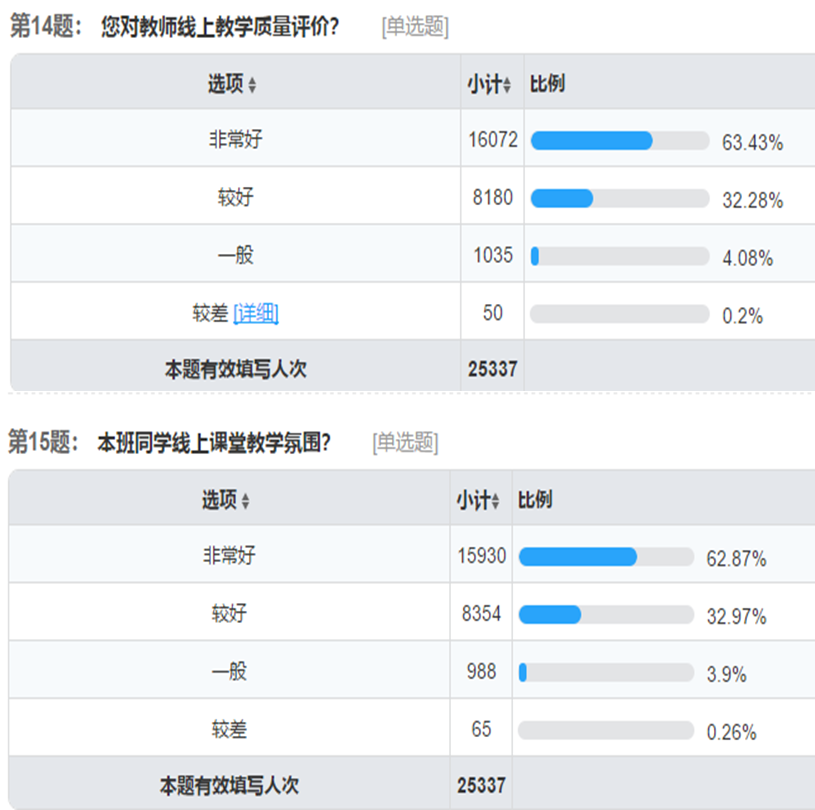Viewport: 815px width, 810px height.
Task: Click the 63.43% progress bar for 非常好
Action: point(620,141)
